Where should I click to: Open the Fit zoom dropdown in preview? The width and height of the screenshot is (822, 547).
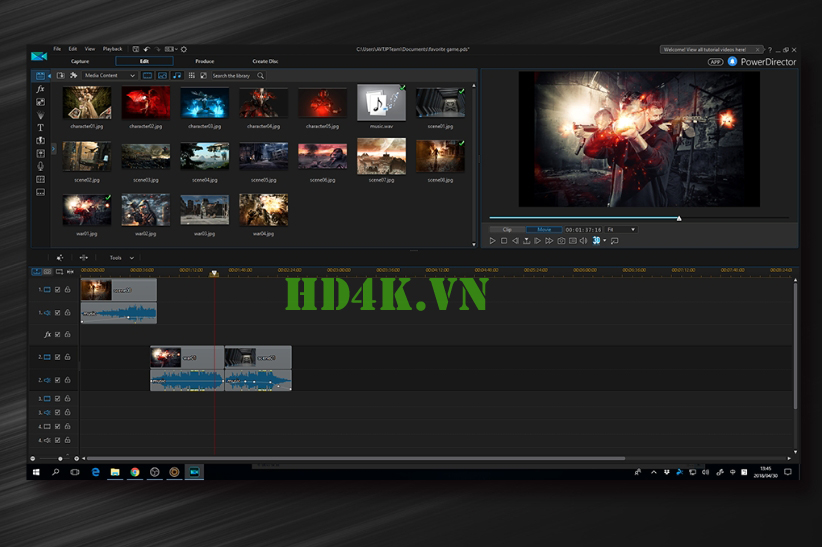(x=621, y=230)
